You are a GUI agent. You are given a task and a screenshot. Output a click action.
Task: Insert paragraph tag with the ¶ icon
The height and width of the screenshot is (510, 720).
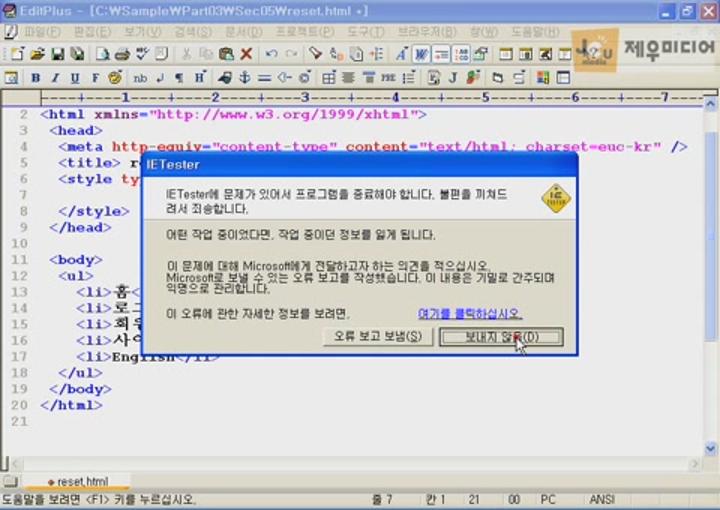click(x=179, y=78)
